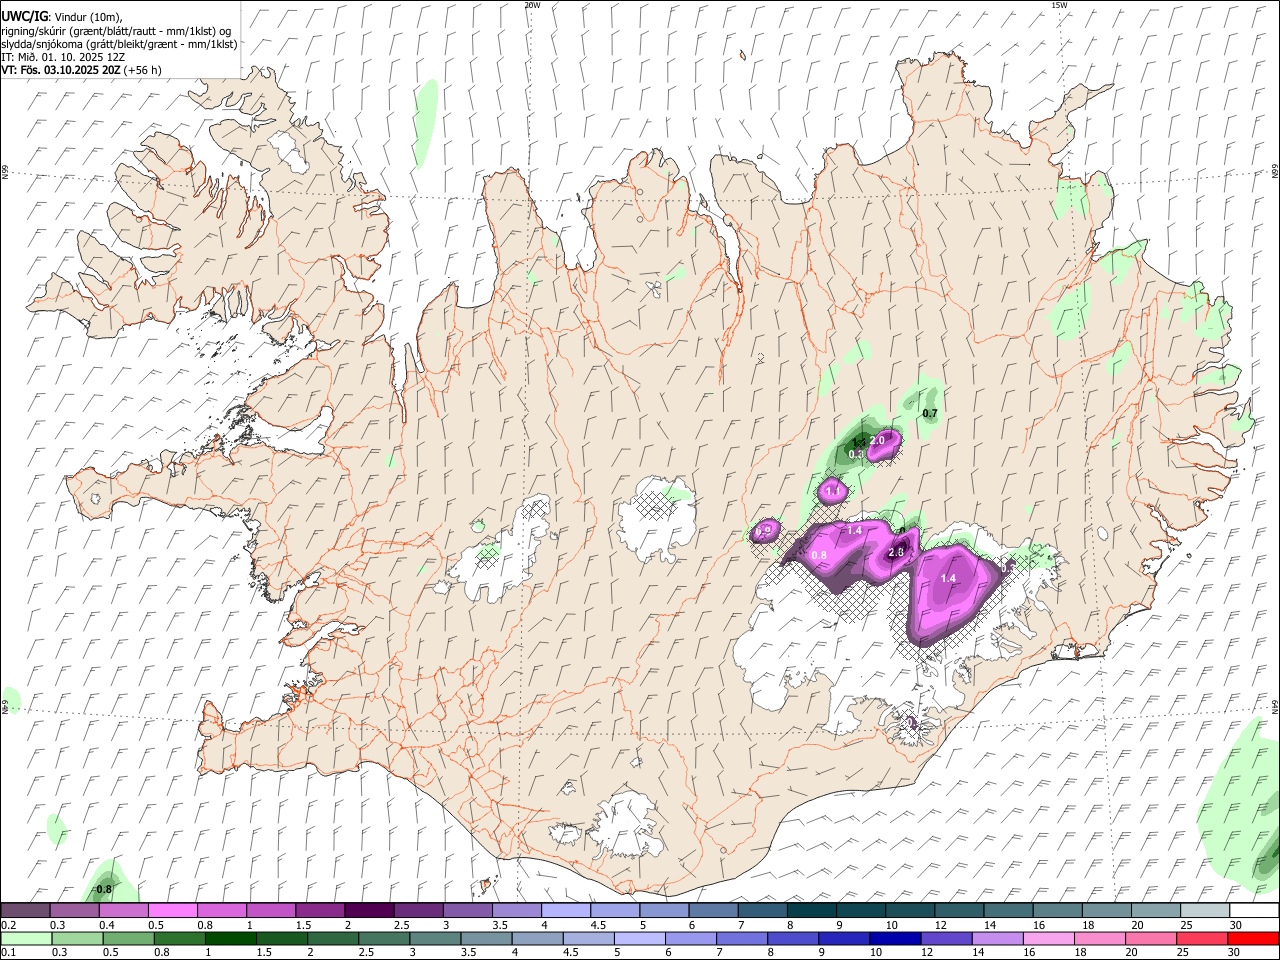Viewport: 1280px width, 960px height.
Task: Click the 'IT: Mið. 01. 10. 2025 12Z' line
Action: (63, 57)
